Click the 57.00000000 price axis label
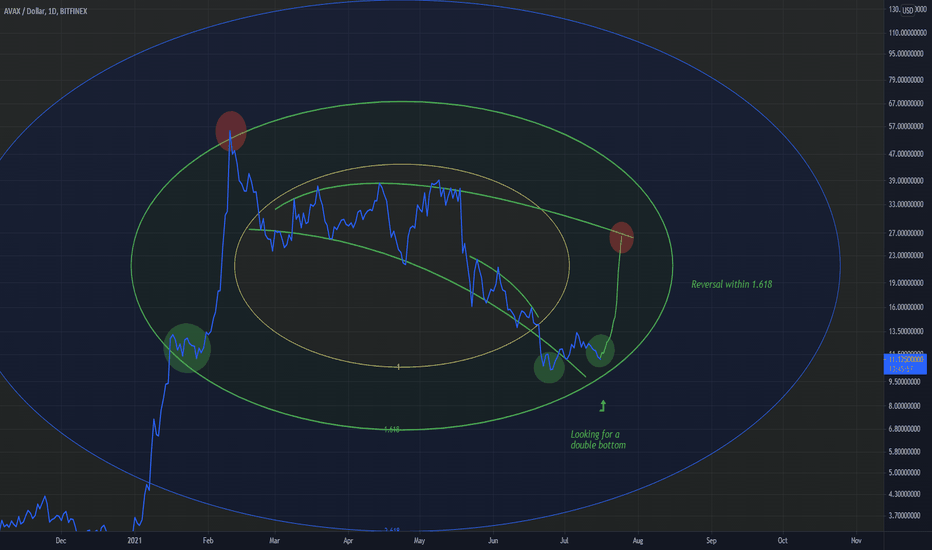 906,127
